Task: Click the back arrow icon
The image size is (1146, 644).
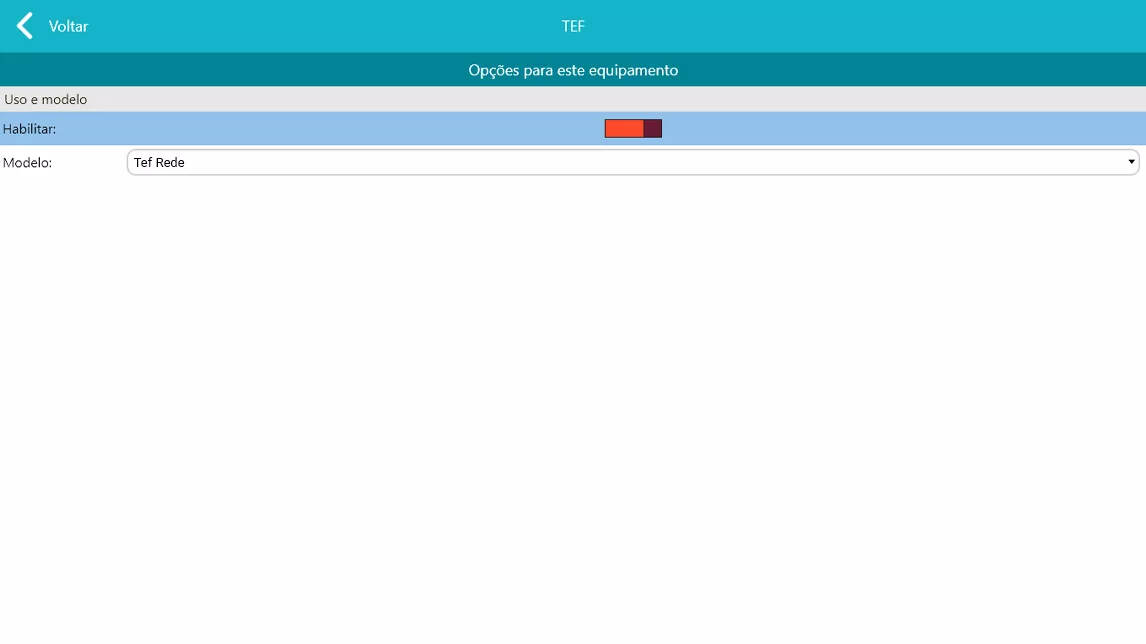Action: click(x=25, y=26)
